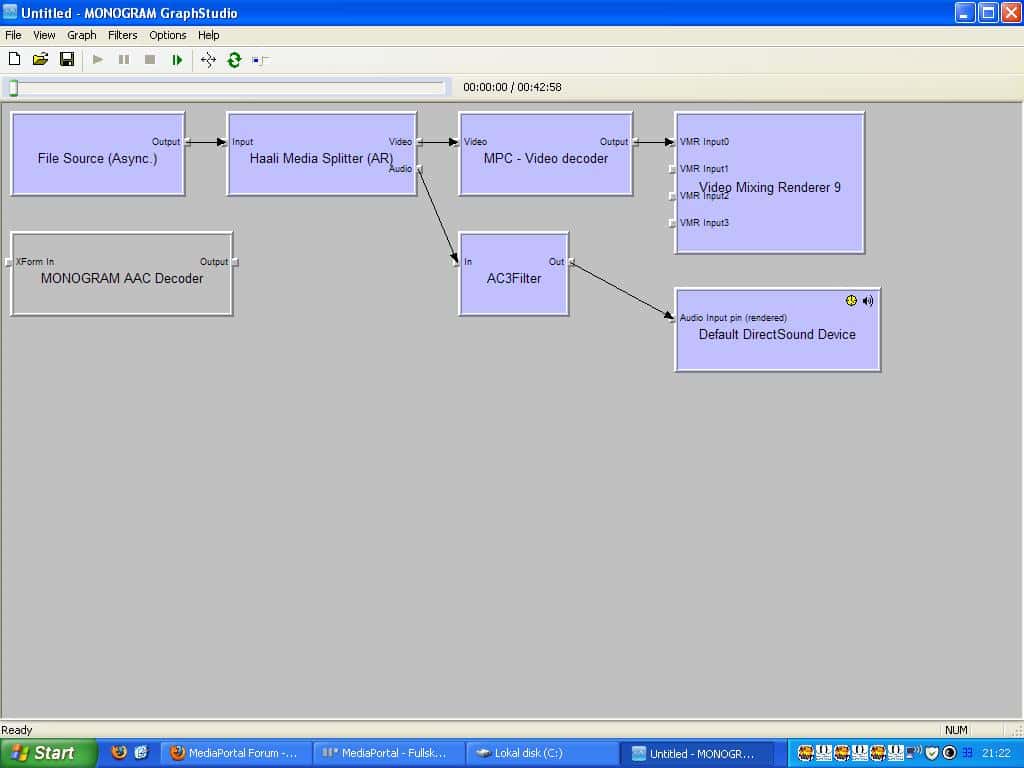
Task: Click AC3Filter's Out pin
Action: click(x=571, y=262)
